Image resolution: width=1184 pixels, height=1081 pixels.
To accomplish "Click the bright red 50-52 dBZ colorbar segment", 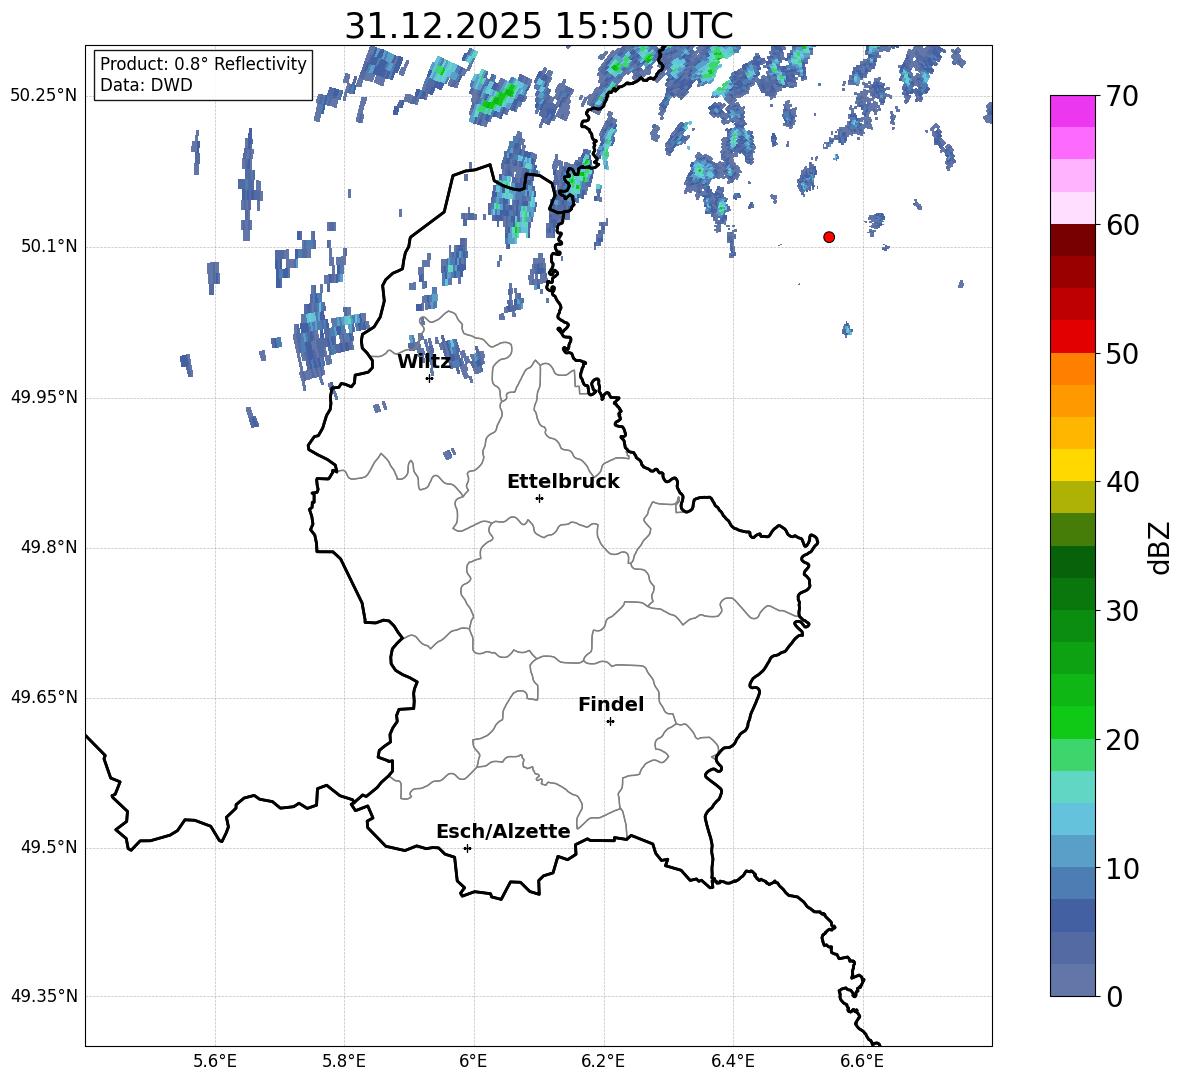I will pyautogui.click(x=1073, y=337).
